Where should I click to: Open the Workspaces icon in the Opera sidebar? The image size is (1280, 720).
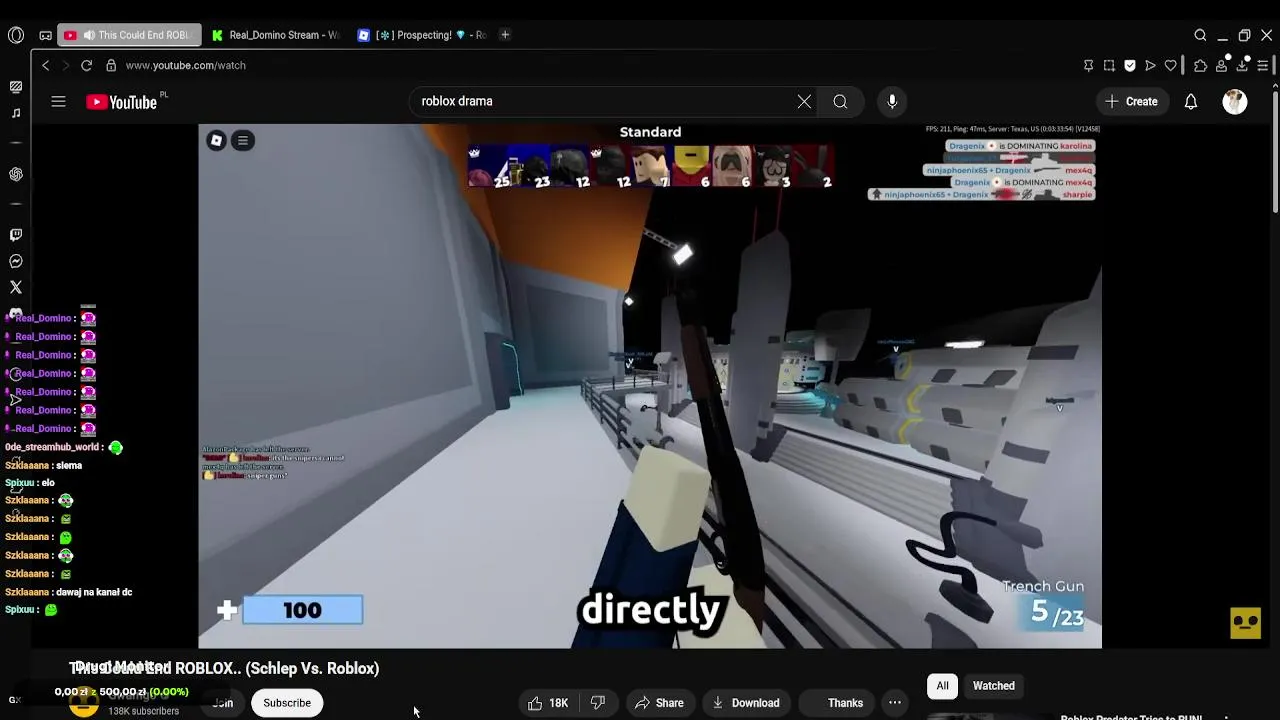click(16, 87)
